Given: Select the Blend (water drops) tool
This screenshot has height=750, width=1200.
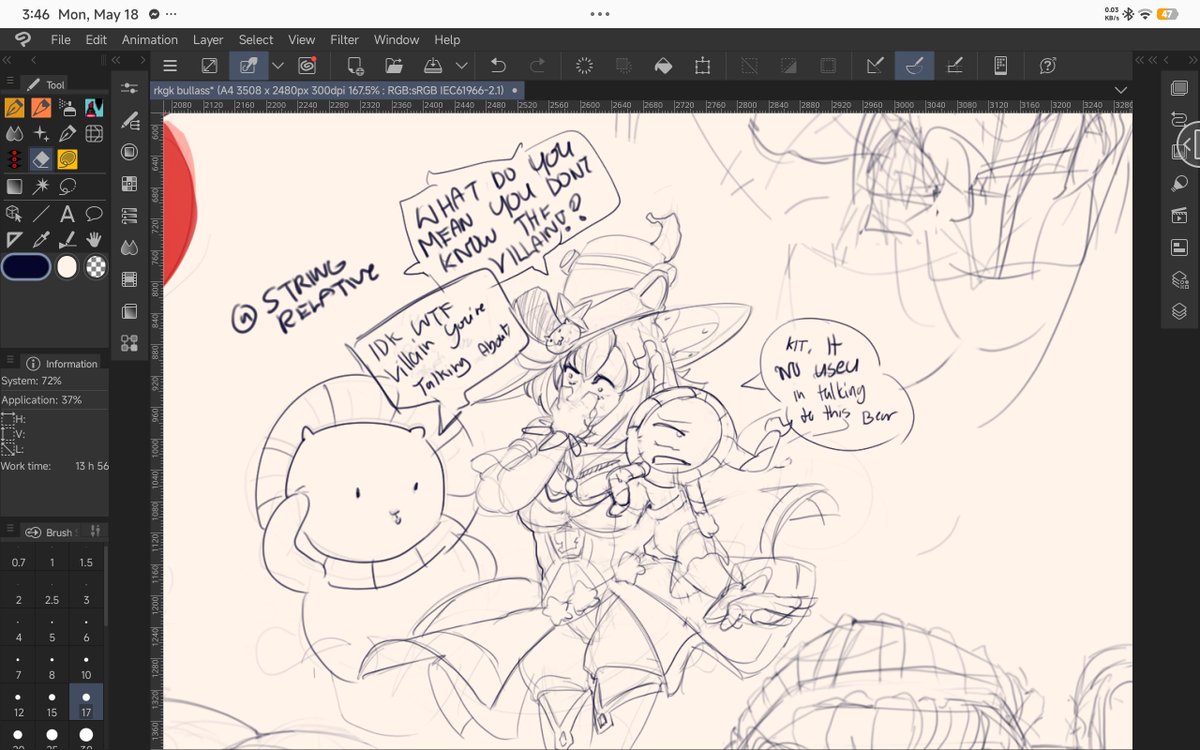Looking at the screenshot, I should [14, 133].
